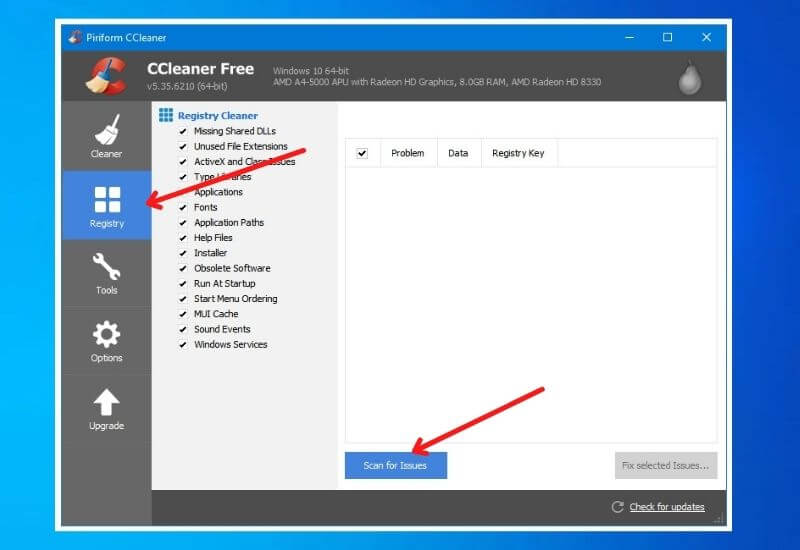Click the Registry Key column header
This screenshot has width=800, height=550.
518,153
